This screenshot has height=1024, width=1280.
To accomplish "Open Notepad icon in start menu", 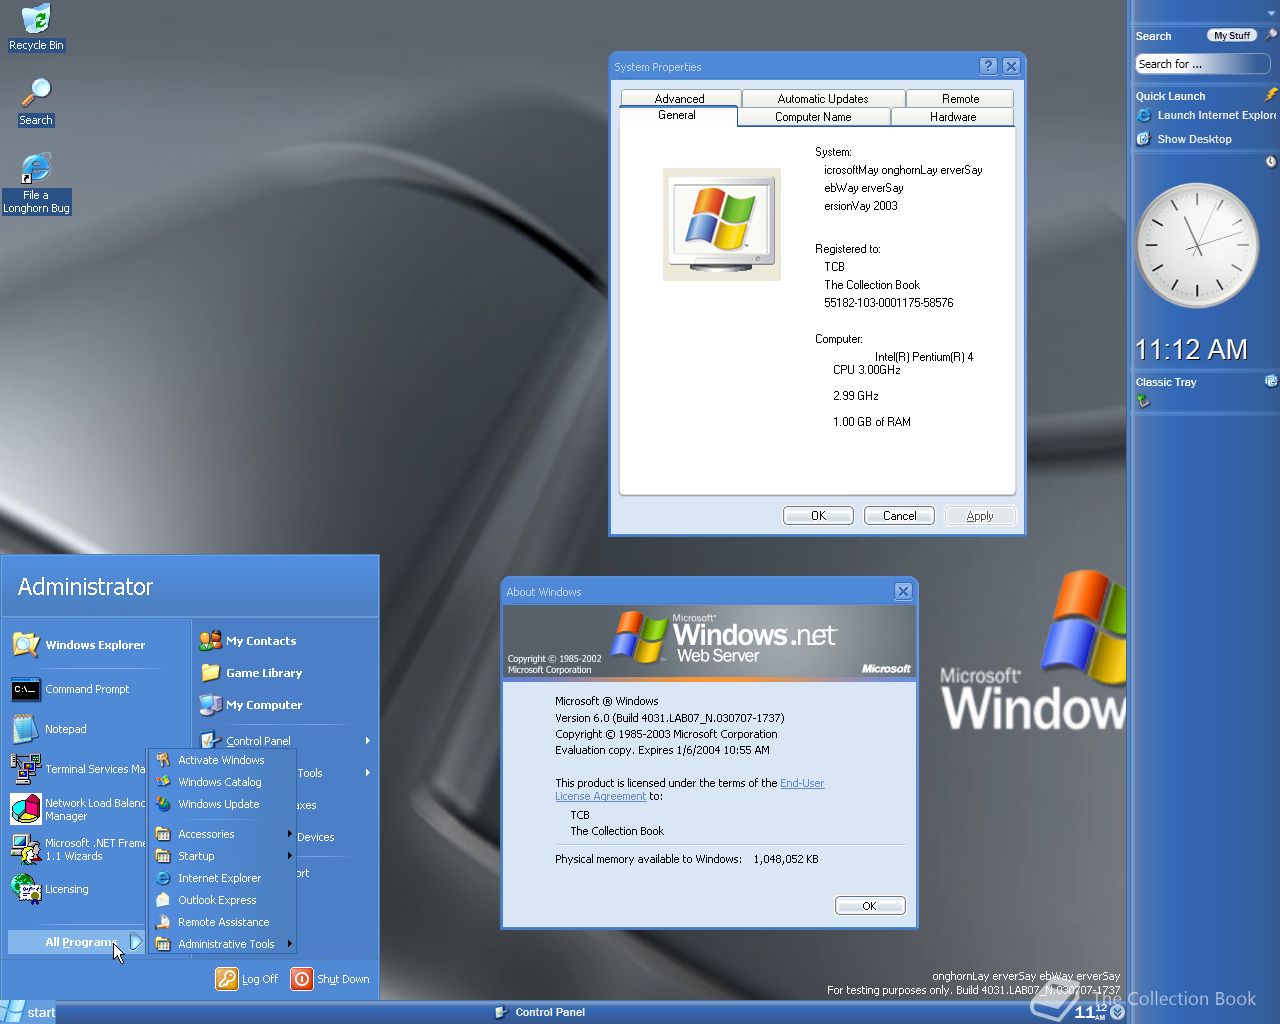I will [x=26, y=729].
